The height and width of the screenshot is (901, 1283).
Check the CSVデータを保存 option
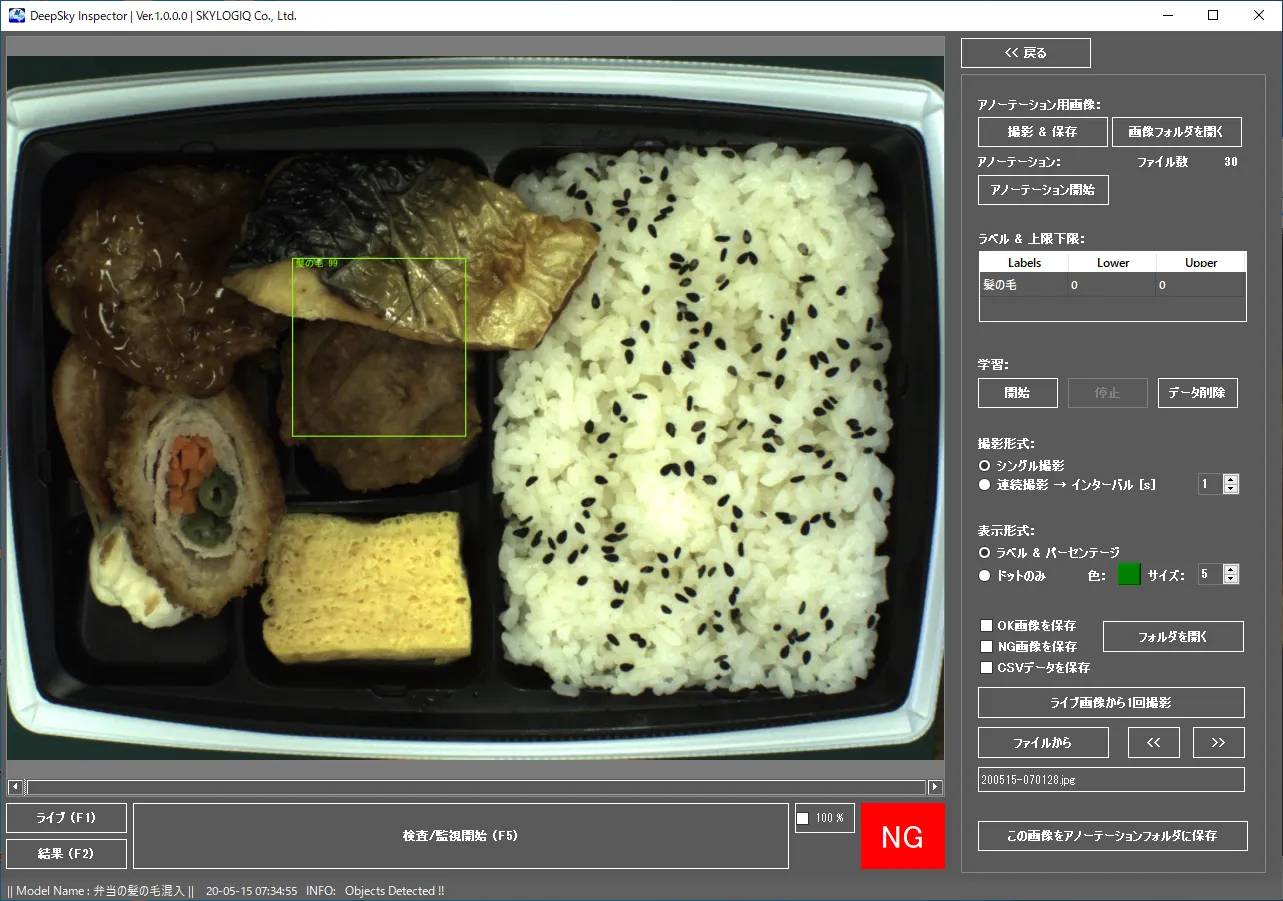click(987, 667)
